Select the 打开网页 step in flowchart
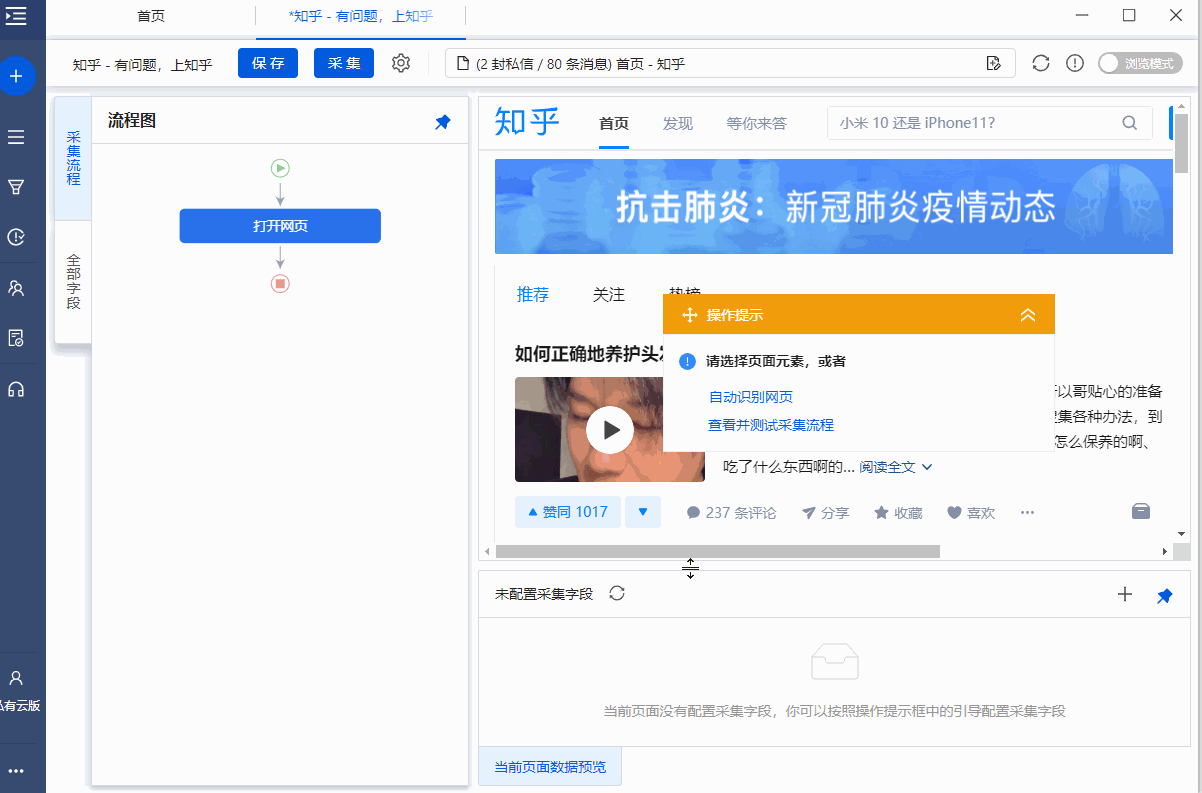 pos(280,226)
